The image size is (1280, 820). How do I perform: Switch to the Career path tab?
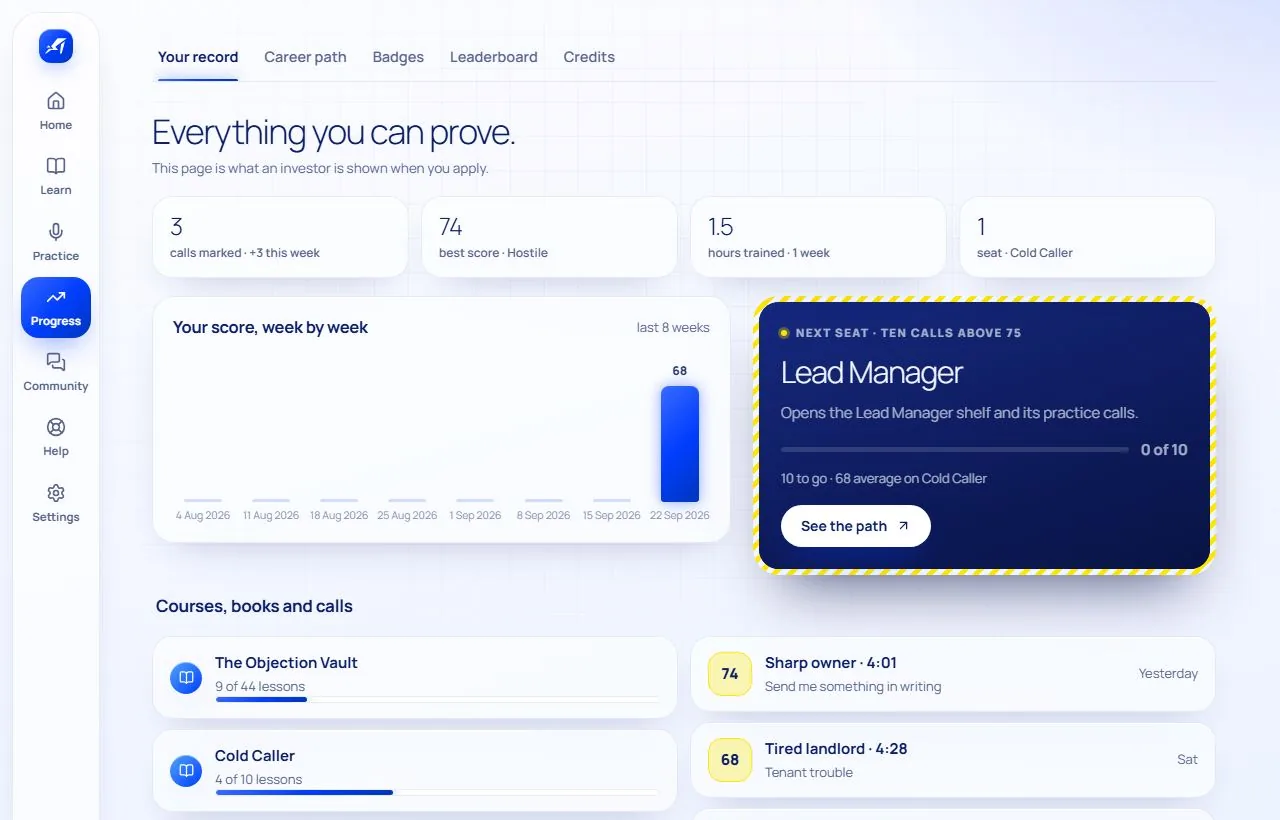(305, 57)
